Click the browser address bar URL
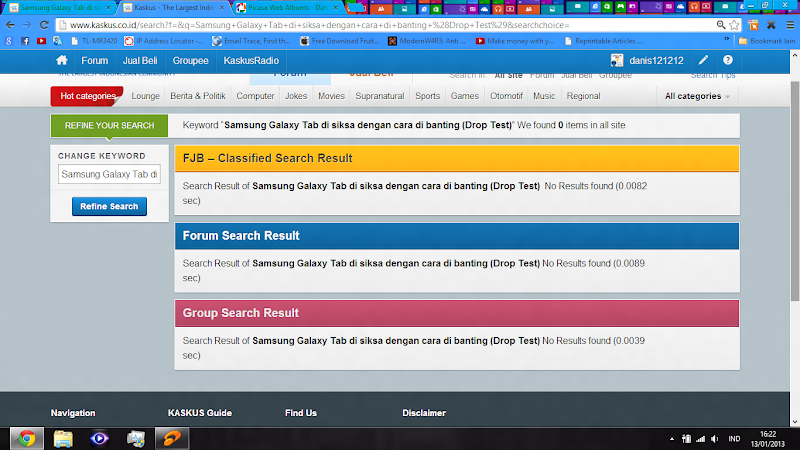800x450 pixels. (319, 25)
